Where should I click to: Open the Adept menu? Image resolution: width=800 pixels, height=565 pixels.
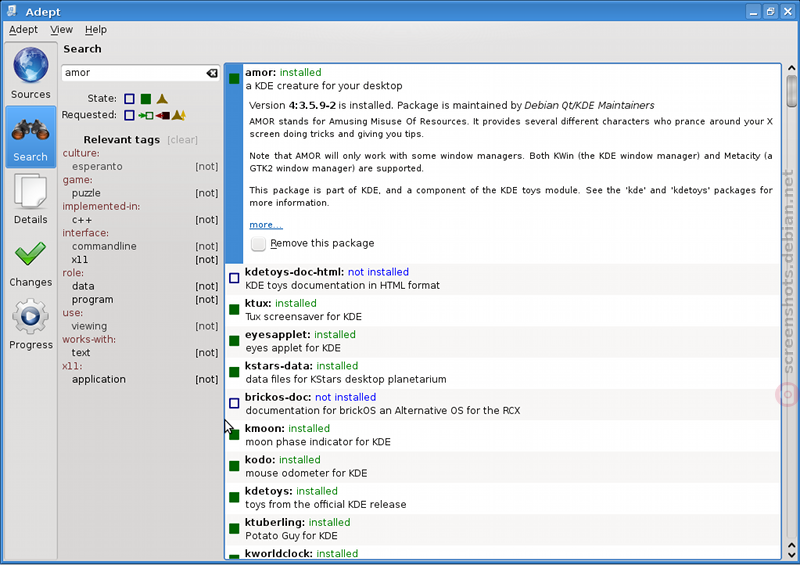23,30
